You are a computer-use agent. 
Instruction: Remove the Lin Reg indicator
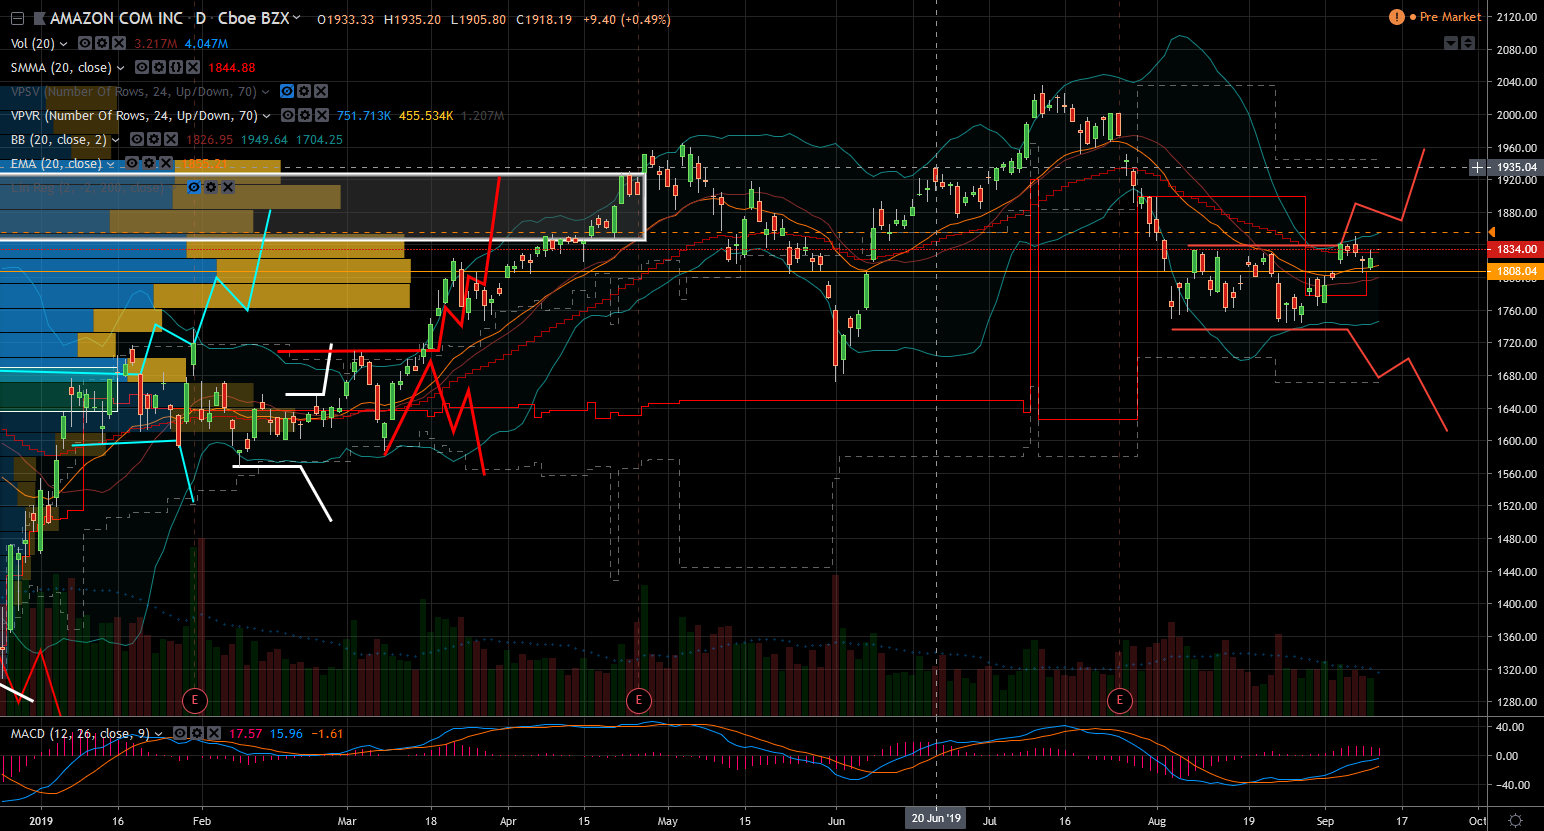[x=227, y=187]
